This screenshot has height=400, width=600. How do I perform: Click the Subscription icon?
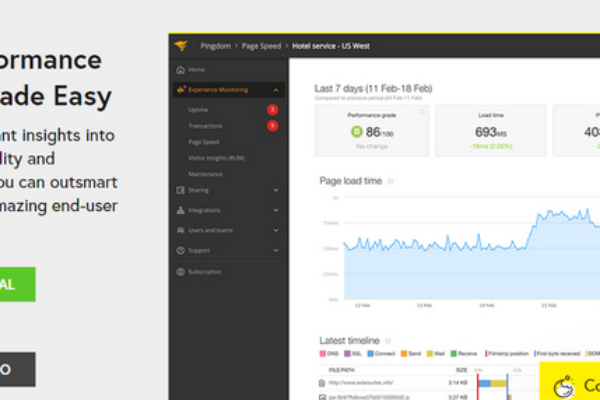181,272
